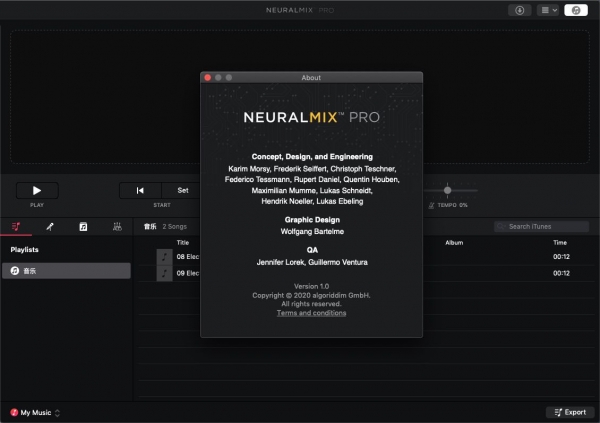Select the 09 Elec song row
The image size is (600, 423).
(366, 273)
